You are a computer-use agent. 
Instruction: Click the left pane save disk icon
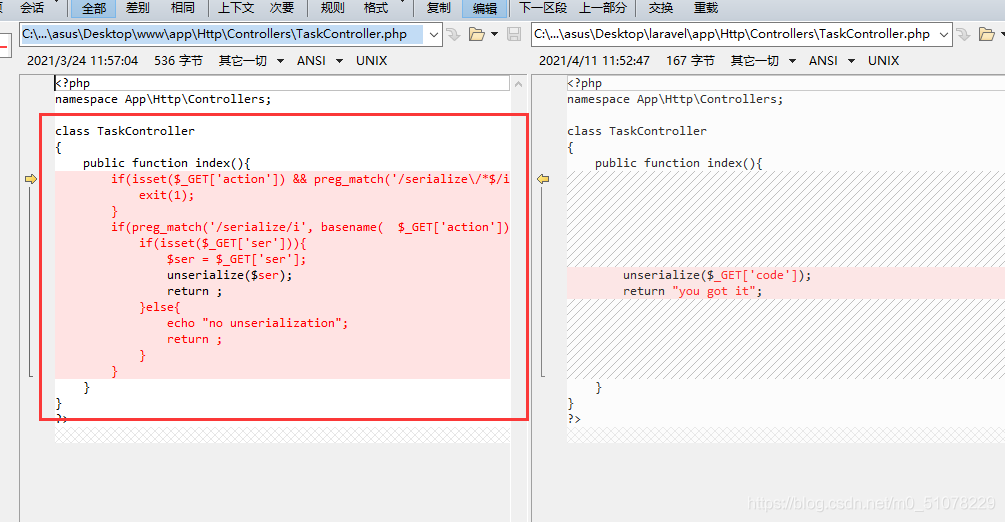[x=514, y=35]
